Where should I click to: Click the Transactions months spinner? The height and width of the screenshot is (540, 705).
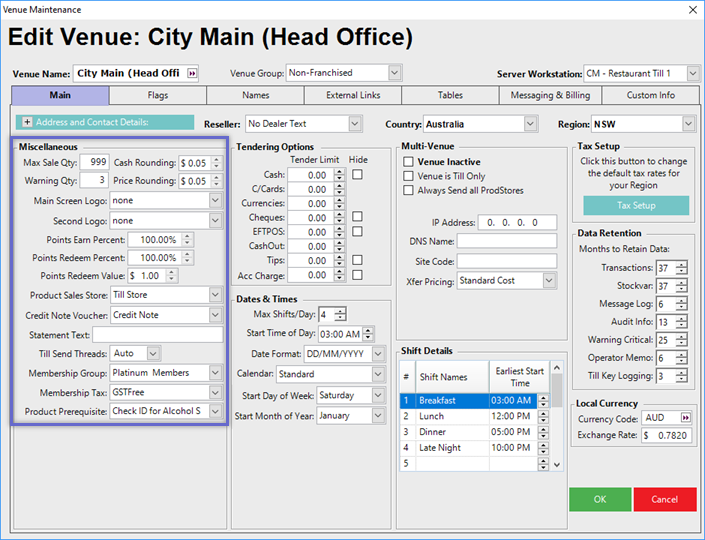point(682,268)
